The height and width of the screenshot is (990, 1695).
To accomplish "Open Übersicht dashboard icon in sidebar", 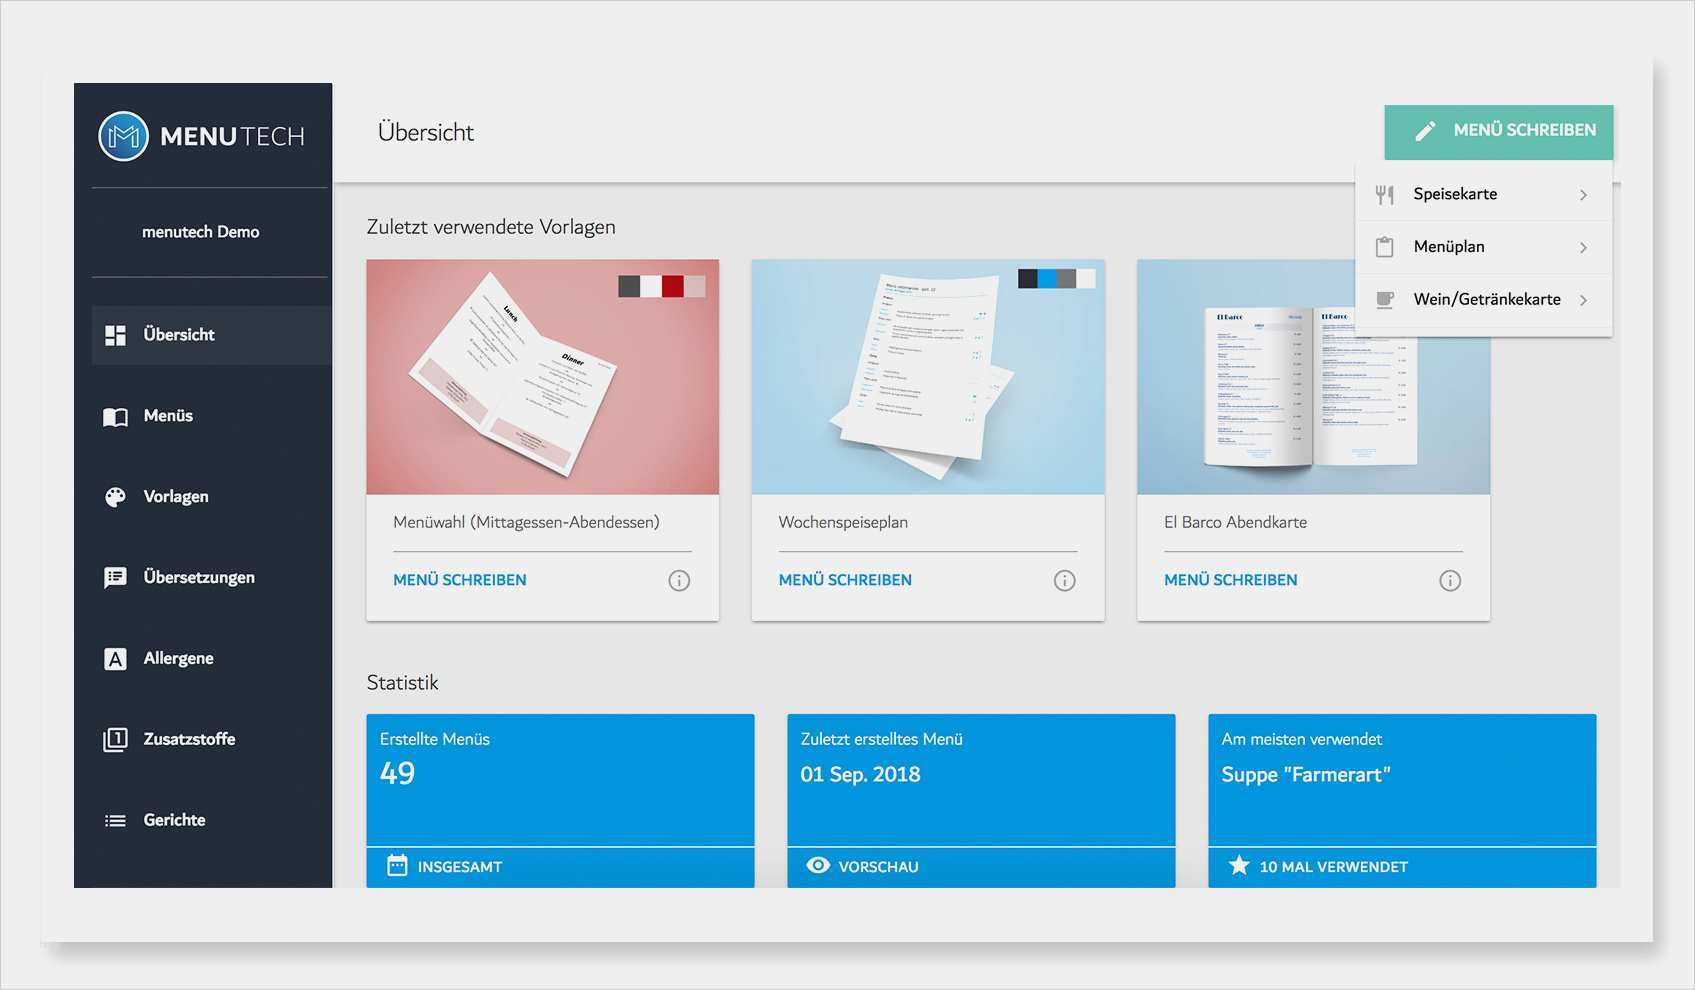I will (x=116, y=335).
